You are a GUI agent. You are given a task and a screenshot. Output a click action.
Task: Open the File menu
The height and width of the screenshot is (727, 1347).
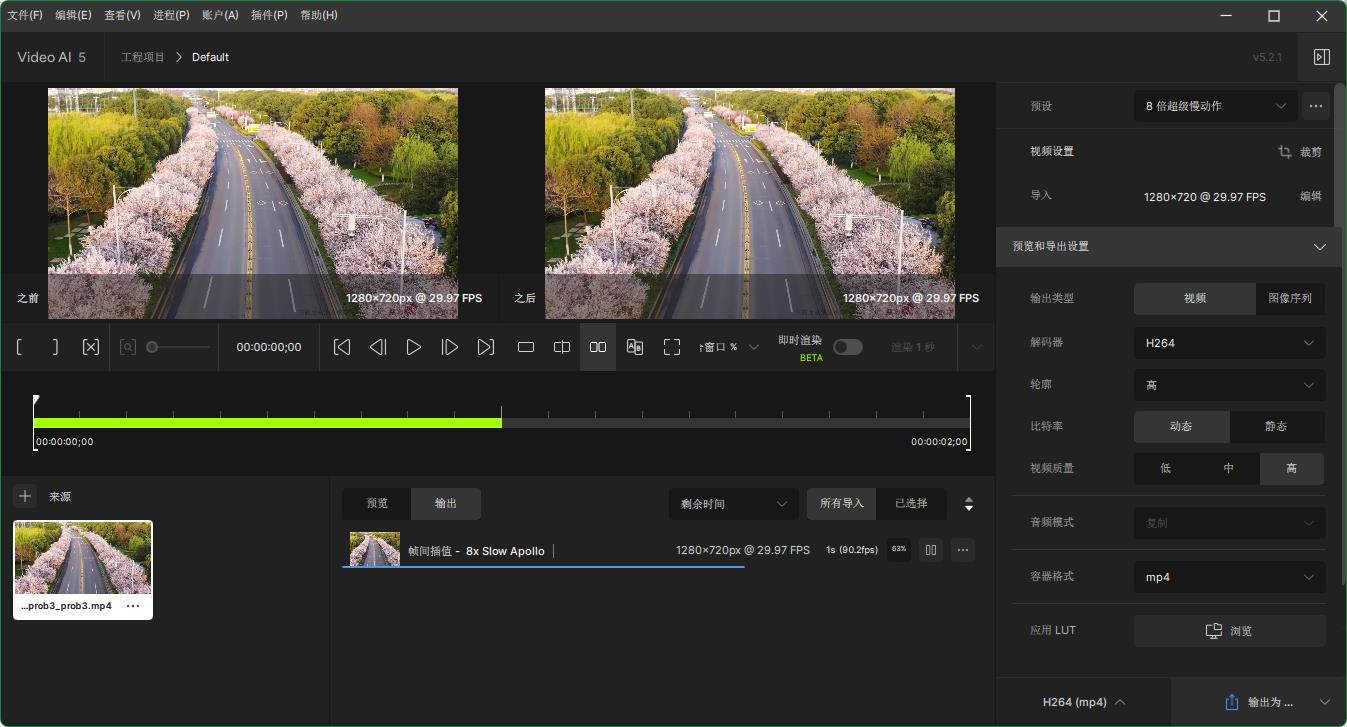click(x=25, y=15)
